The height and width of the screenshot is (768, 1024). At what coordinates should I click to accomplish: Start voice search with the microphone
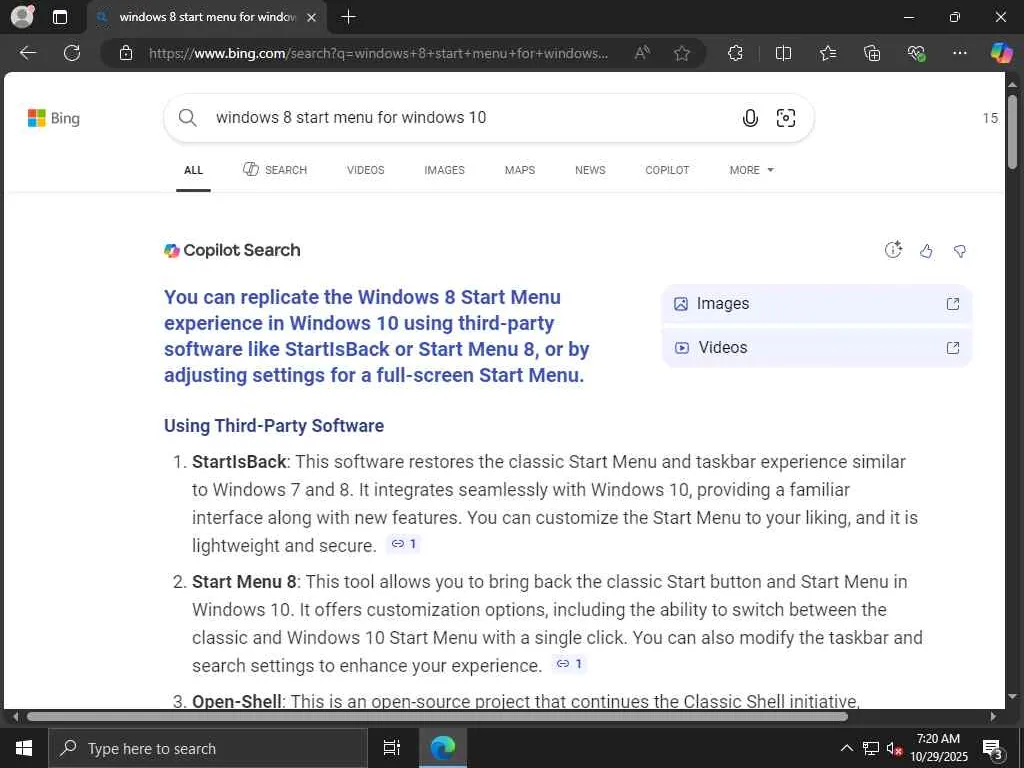pyautogui.click(x=750, y=118)
